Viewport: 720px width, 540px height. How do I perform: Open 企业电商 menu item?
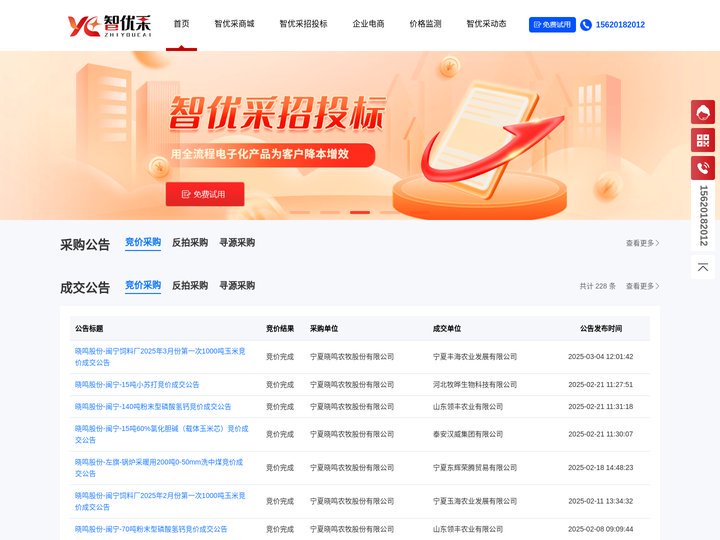click(x=368, y=24)
